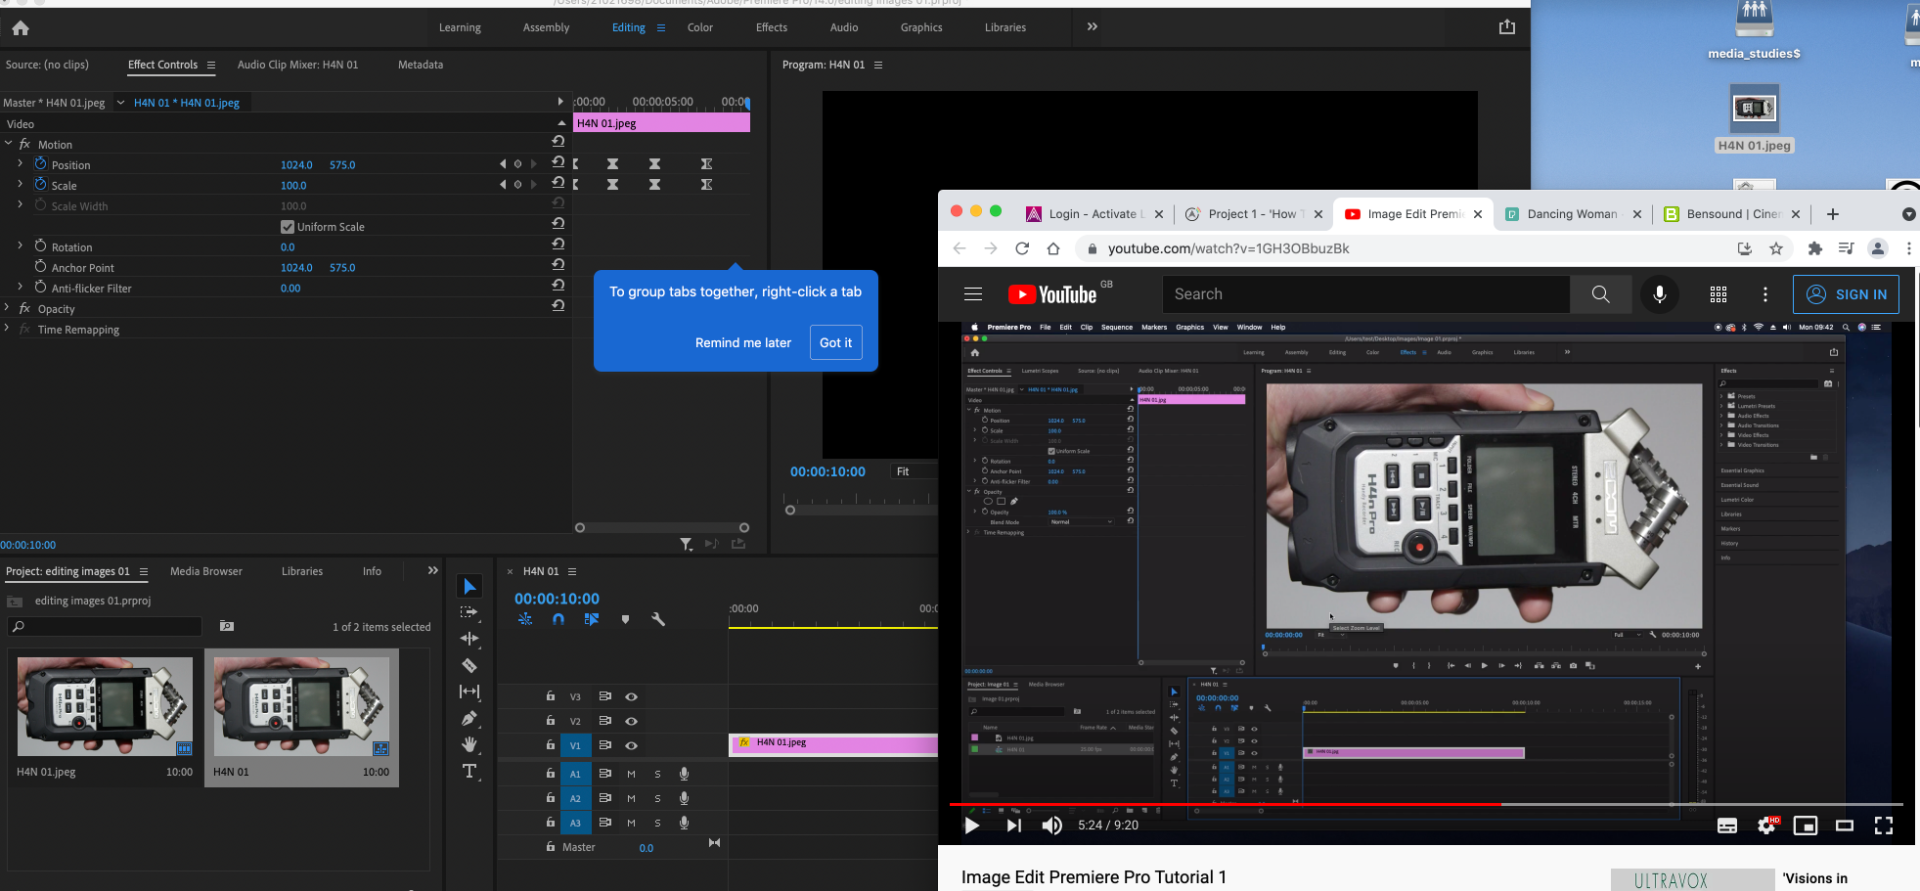Screen dimensions: 1920x891
Task: Open filter properties funnel in Effect Controls
Action: tap(686, 544)
